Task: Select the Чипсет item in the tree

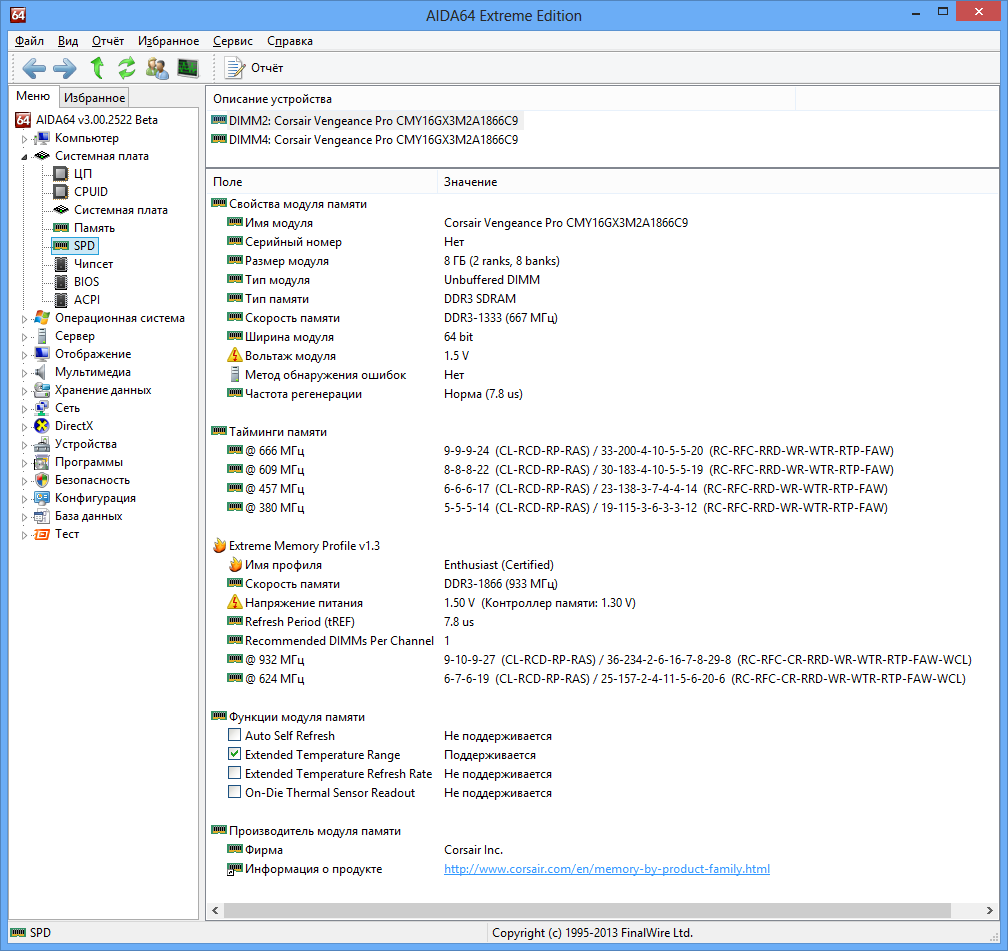Action: (x=93, y=264)
